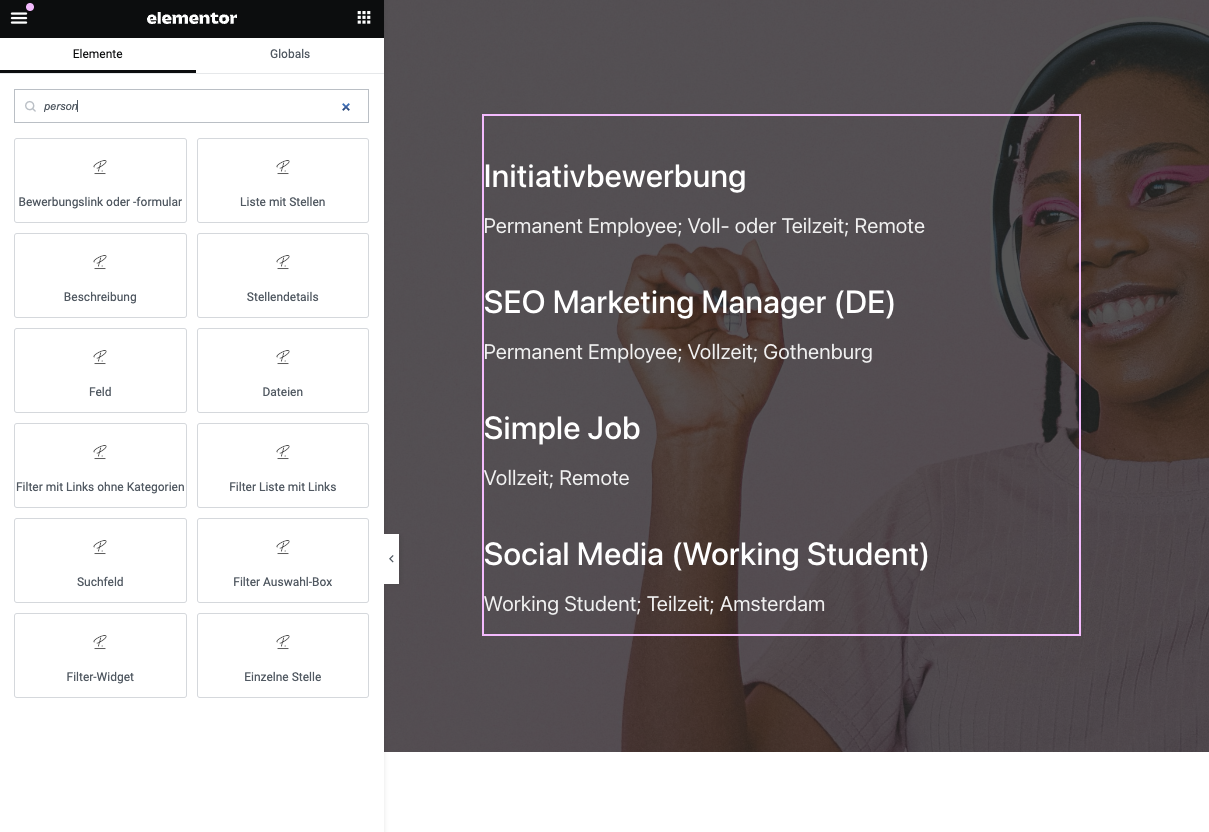Open the Simple Job listing heading
The width and height of the screenshot is (1209, 832).
click(x=562, y=428)
